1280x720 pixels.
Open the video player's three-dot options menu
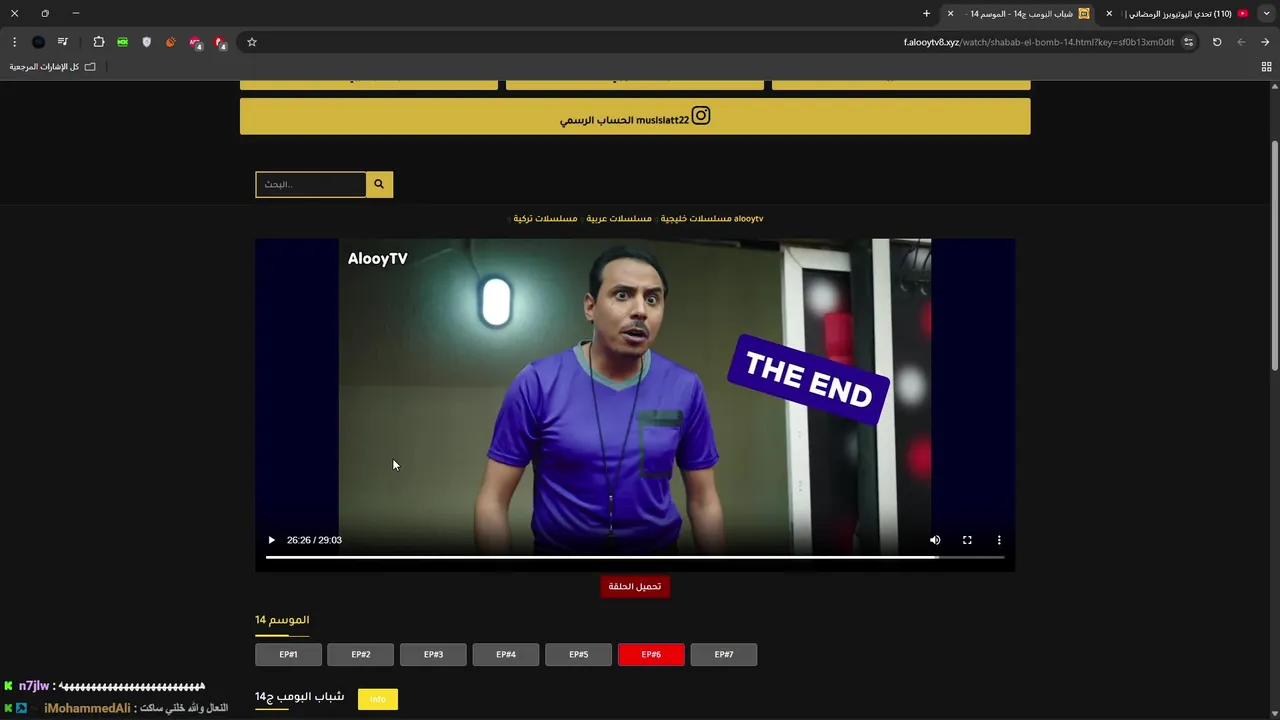999,540
